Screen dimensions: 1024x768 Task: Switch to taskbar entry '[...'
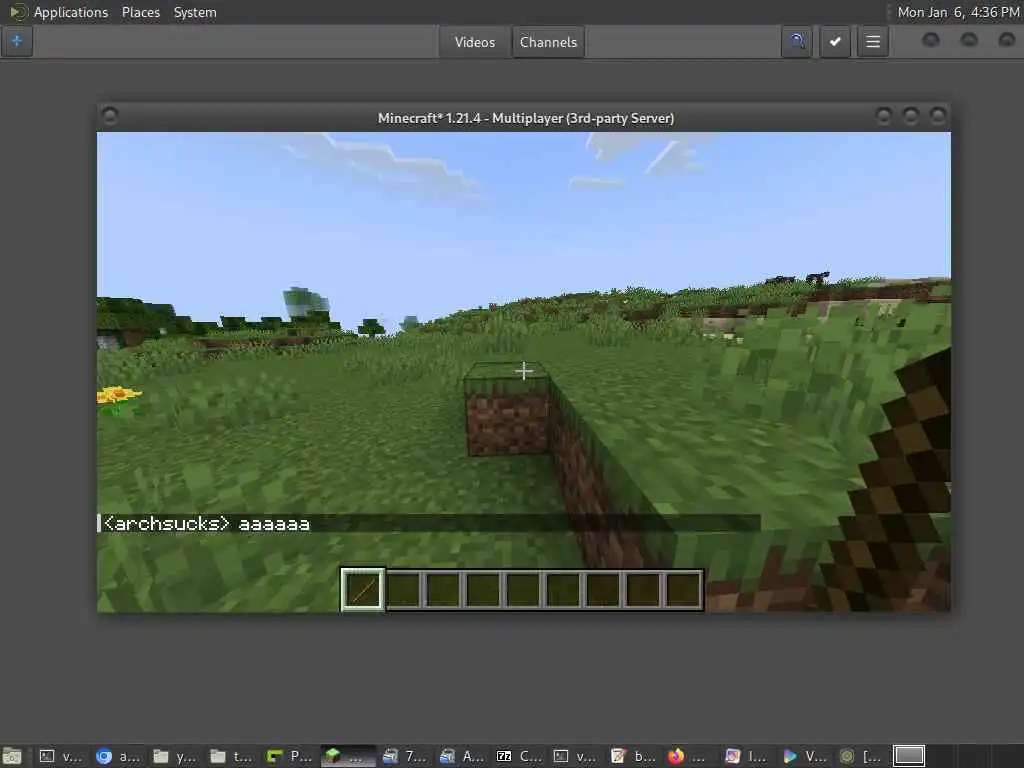(861, 756)
